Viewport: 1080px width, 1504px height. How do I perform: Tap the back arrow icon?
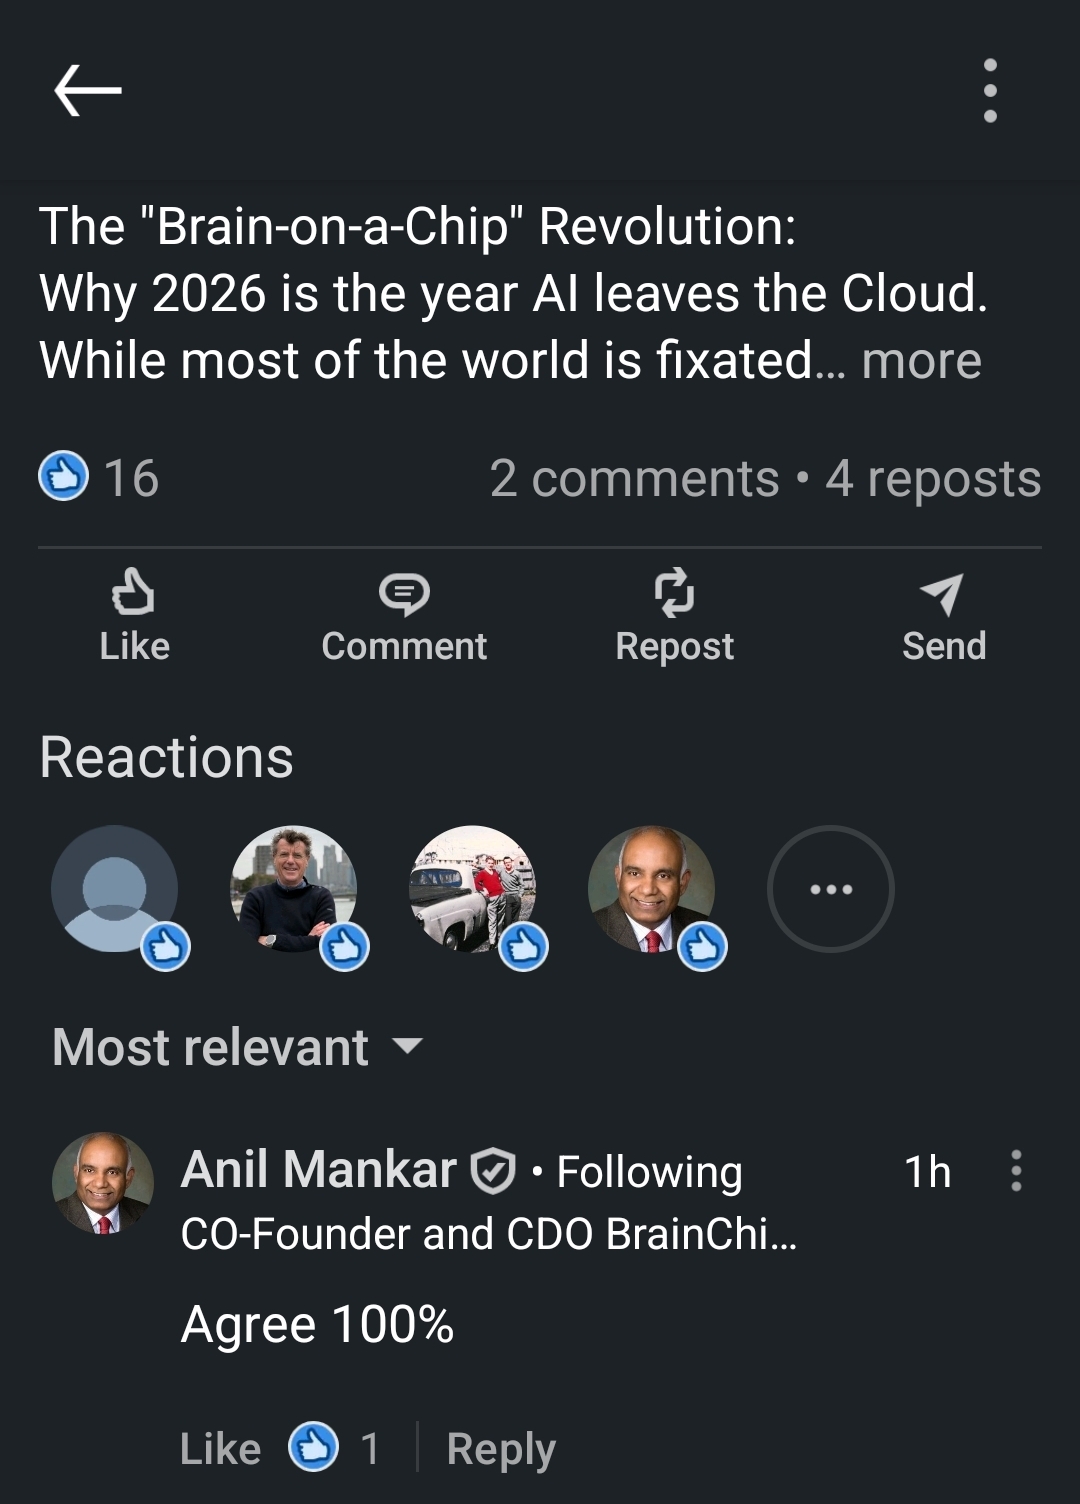point(88,90)
